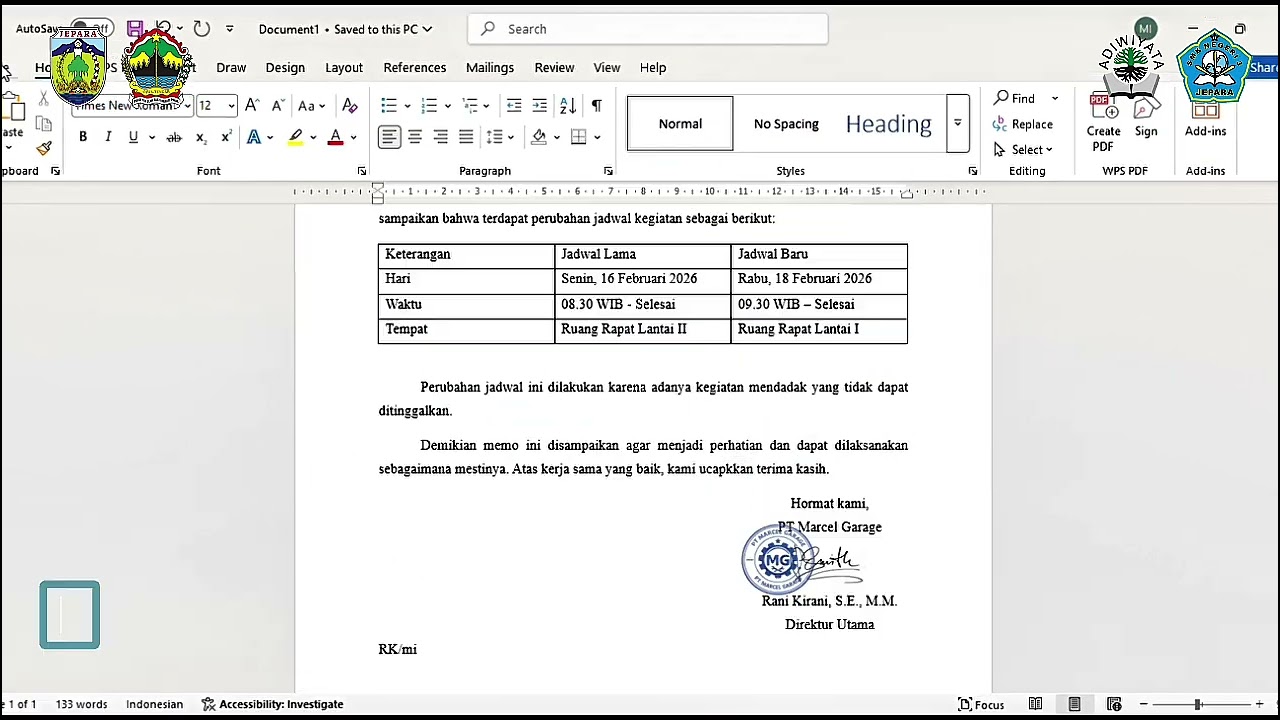Toggle Bold formatting
Viewport: 1280px width, 720px height.
point(83,137)
